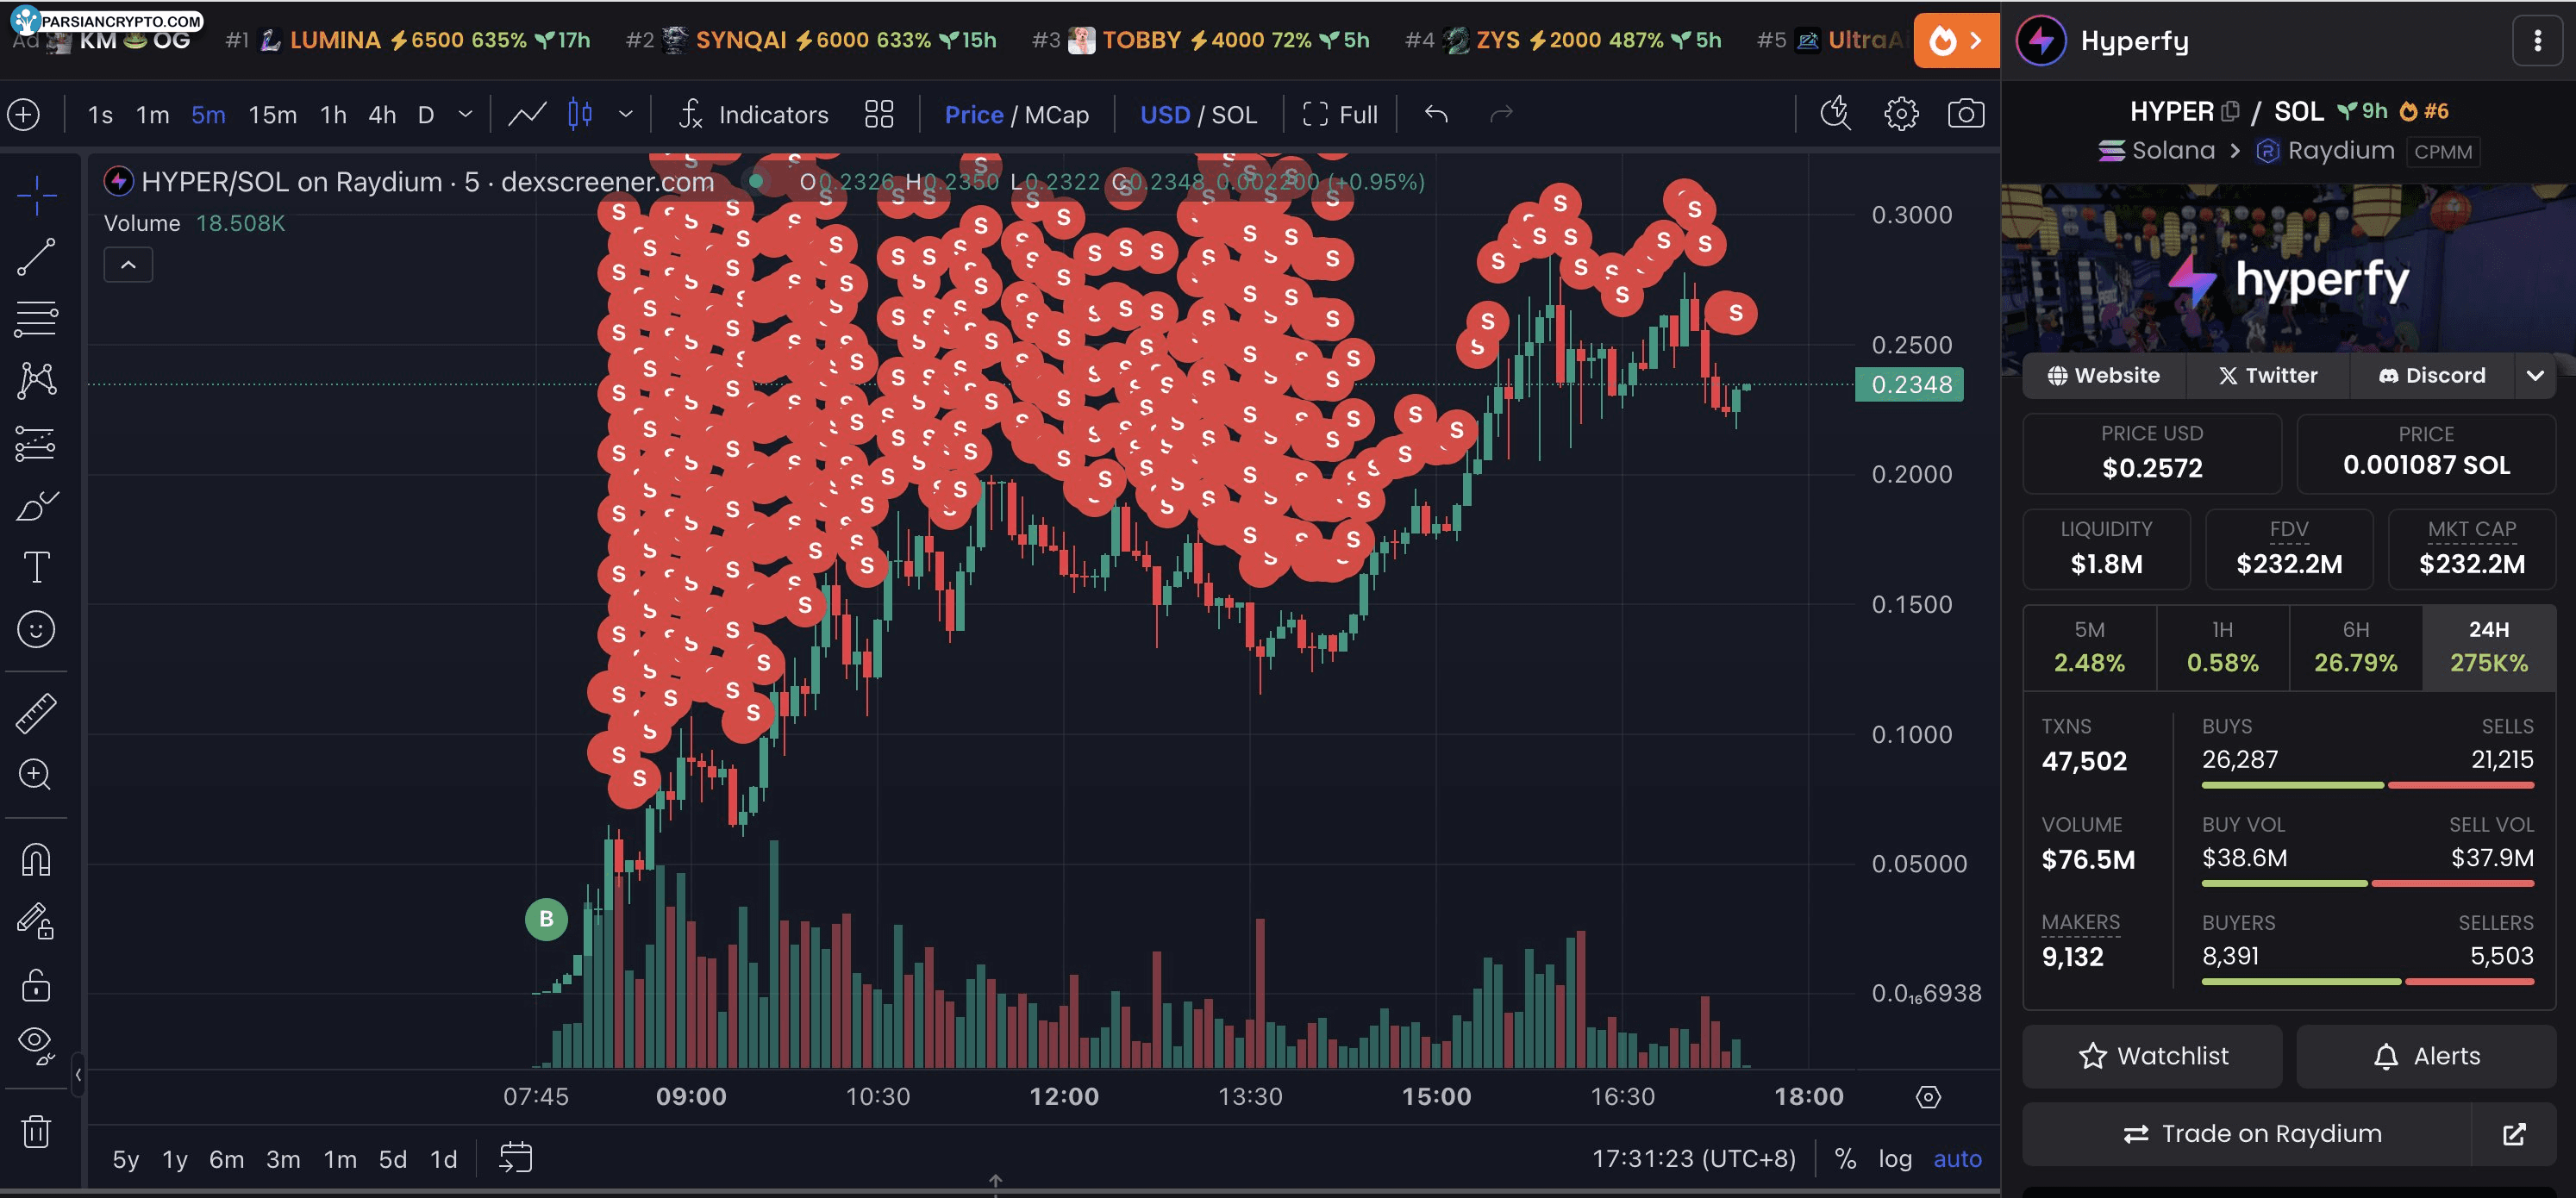The height and width of the screenshot is (1198, 2576).
Task: Switch chart to MCap view
Action: 1056,115
